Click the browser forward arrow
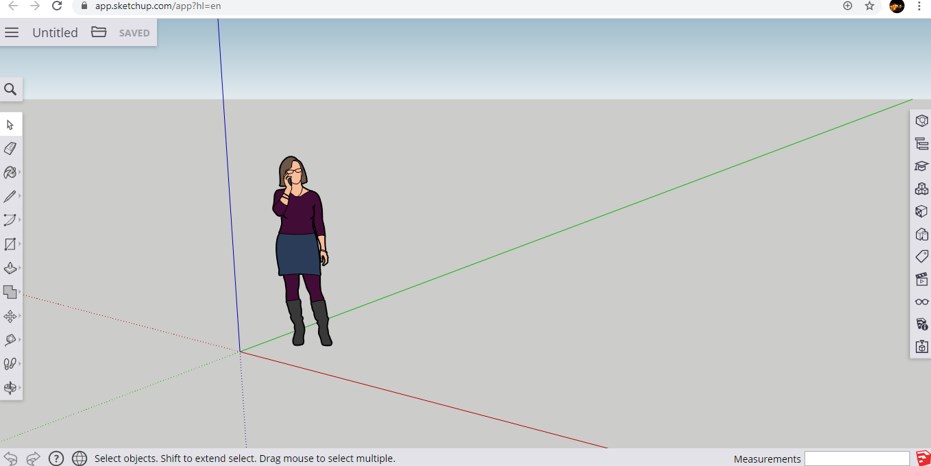 pos(34,6)
